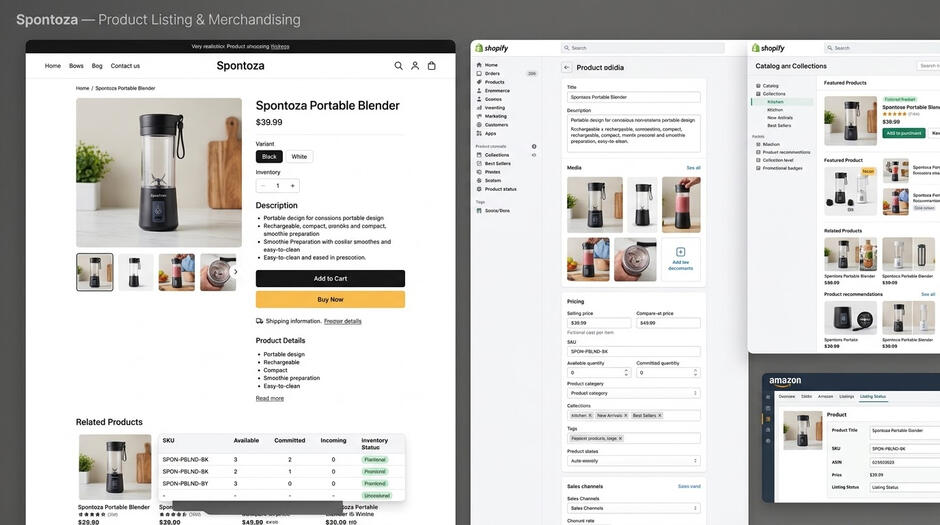The image size is (940, 525).
Task: Click the Amazon logo
Action: (x=785, y=381)
